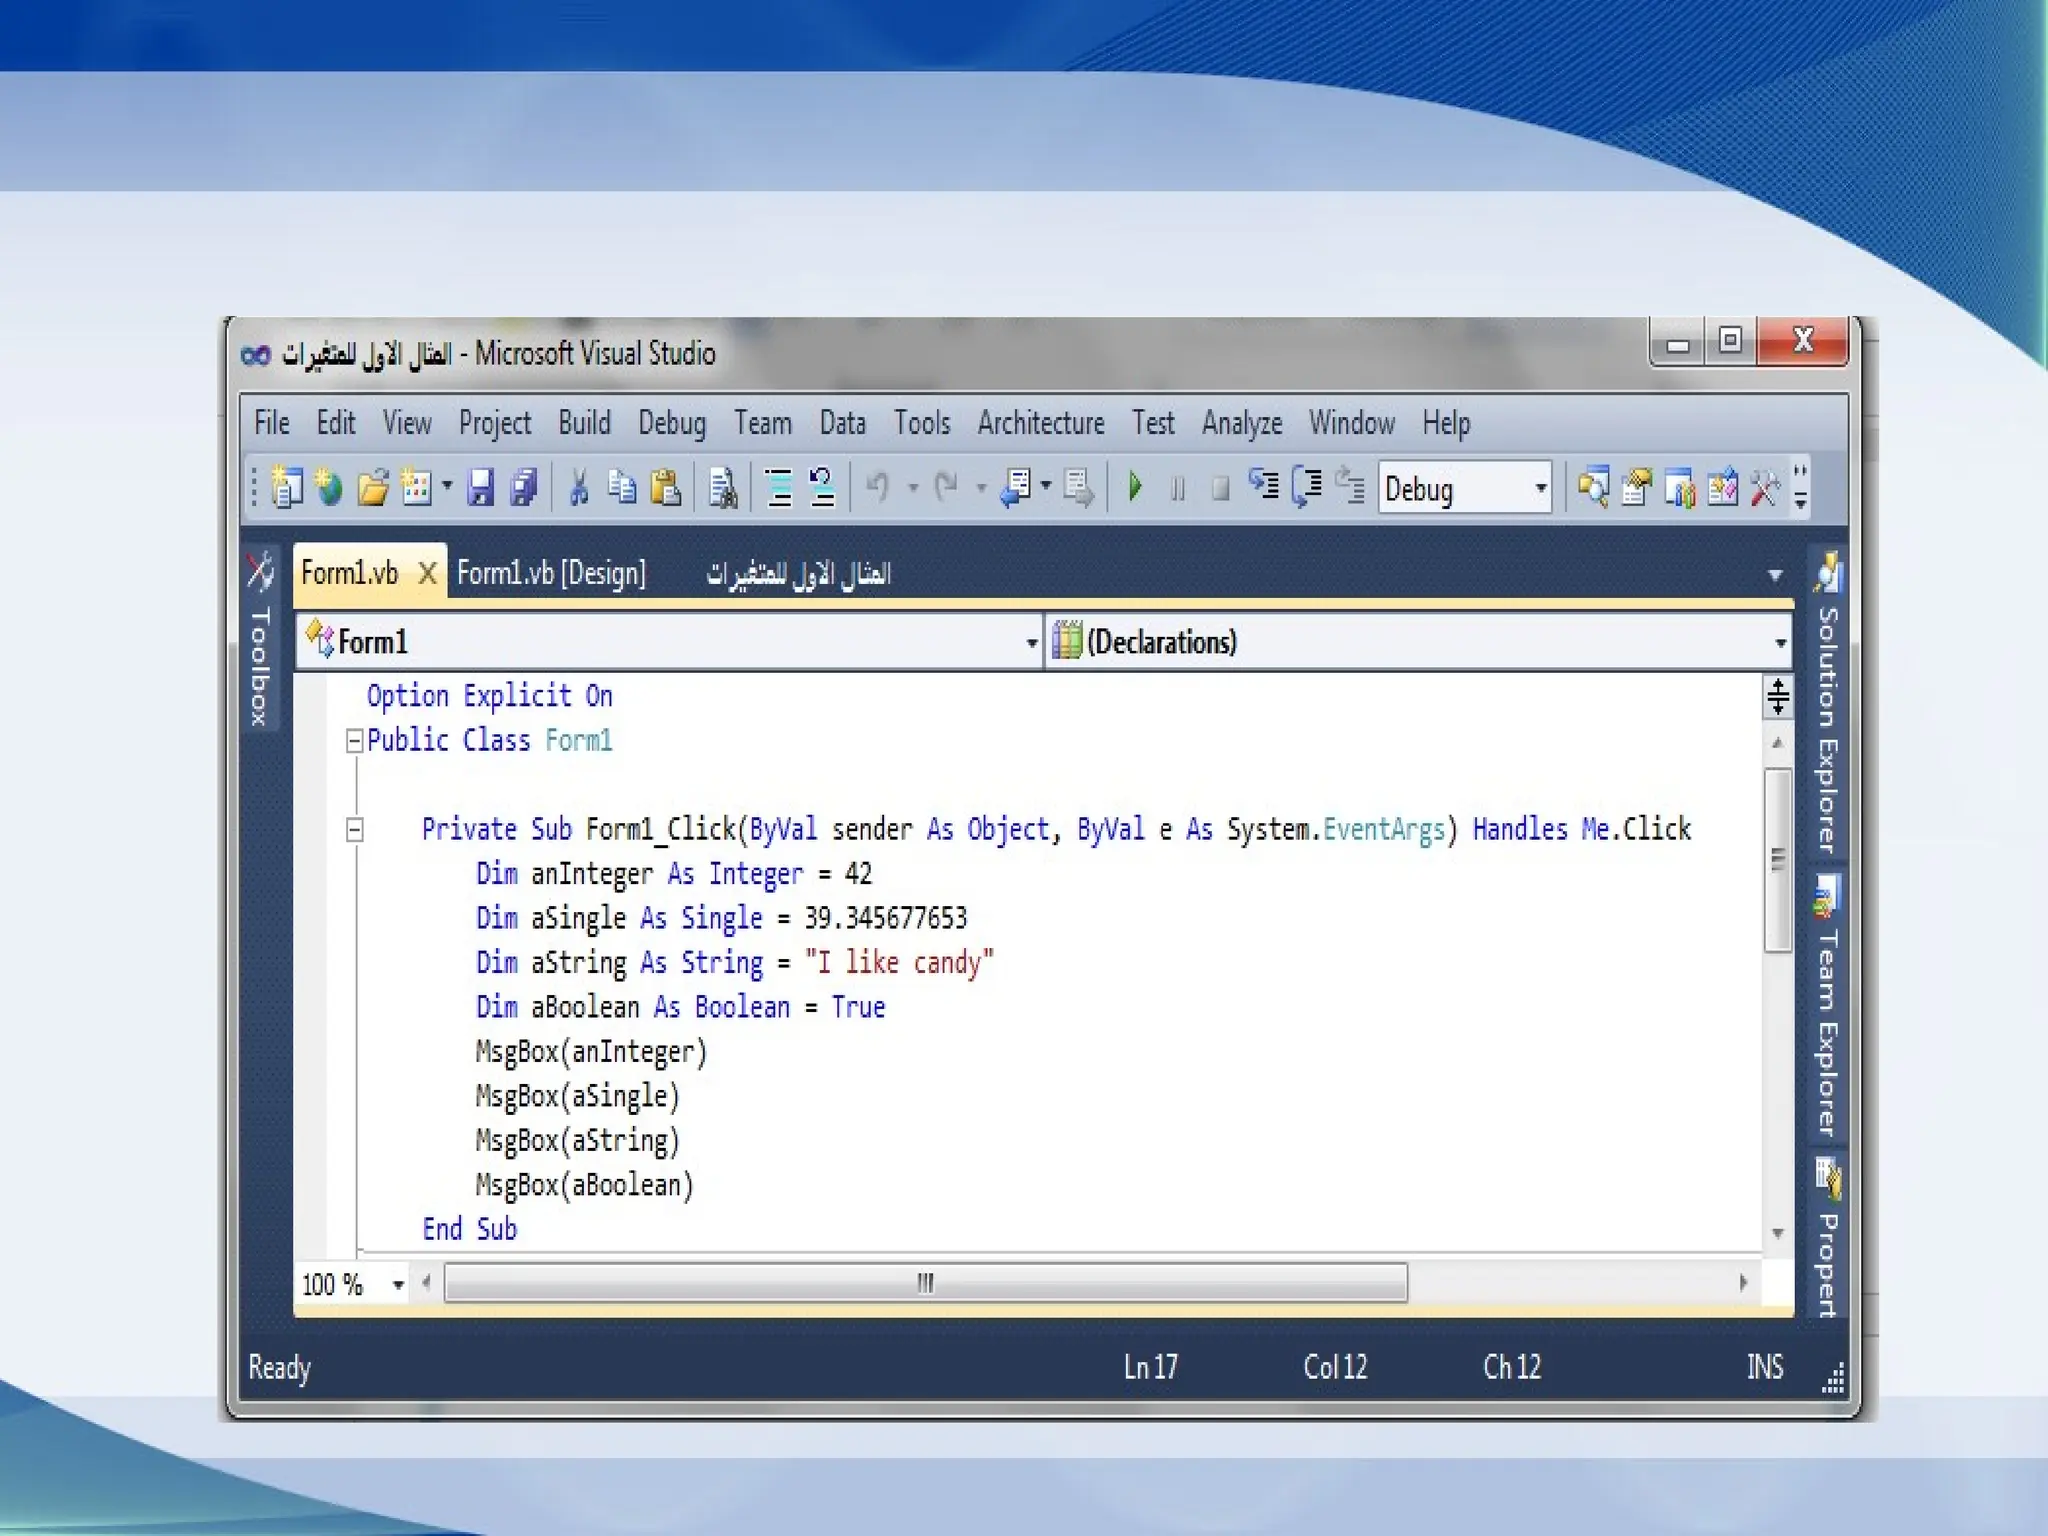This screenshot has height=1536, width=2048.
Task: Open the Edit menu
Action: coord(336,423)
